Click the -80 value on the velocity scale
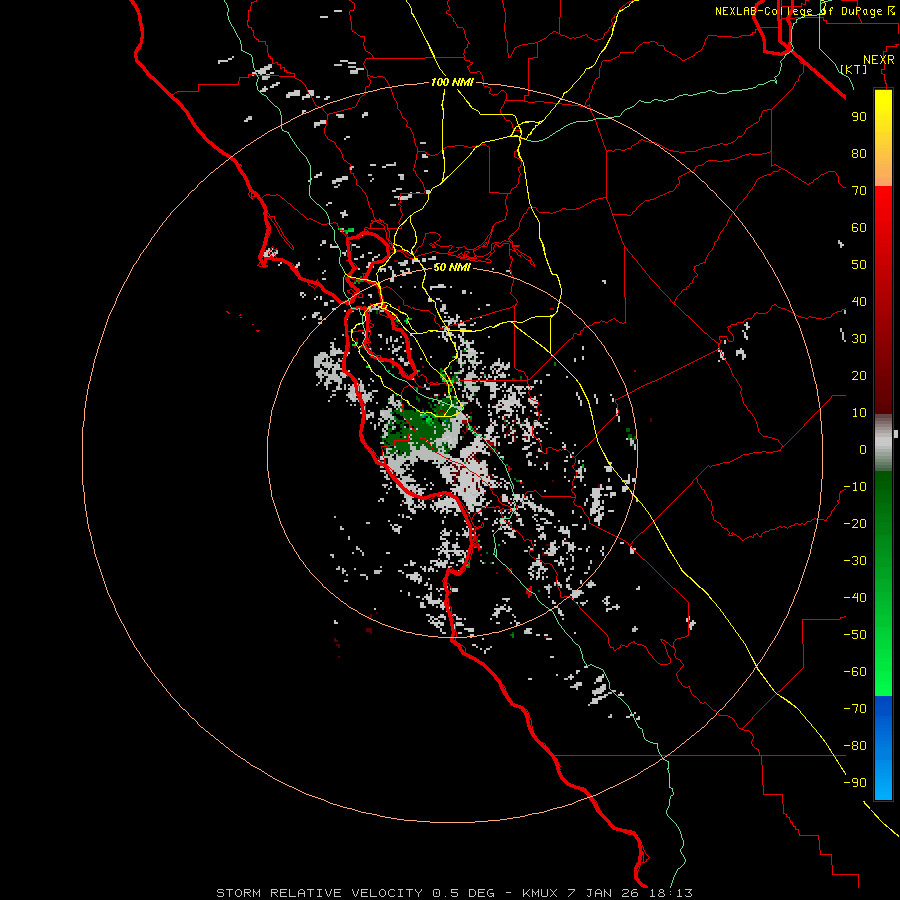 click(x=855, y=746)
